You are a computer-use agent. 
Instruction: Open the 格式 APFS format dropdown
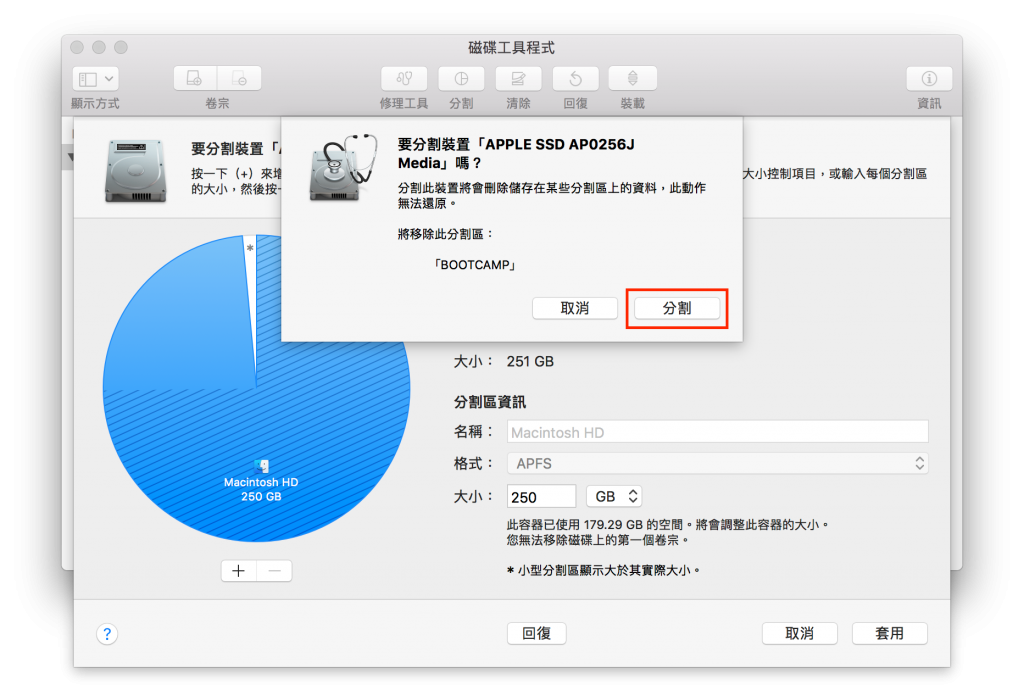(x=717, y=463)
